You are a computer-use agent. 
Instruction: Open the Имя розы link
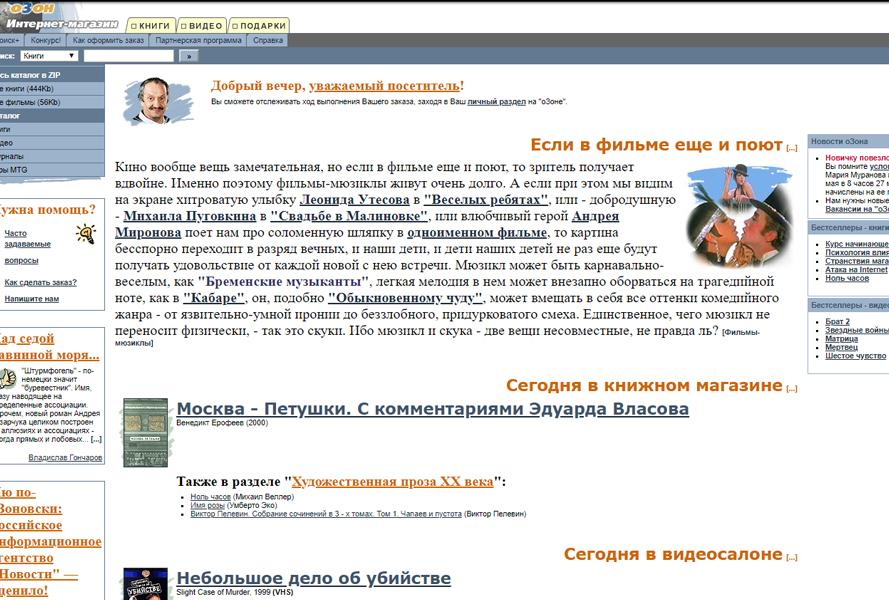(206, 505)
